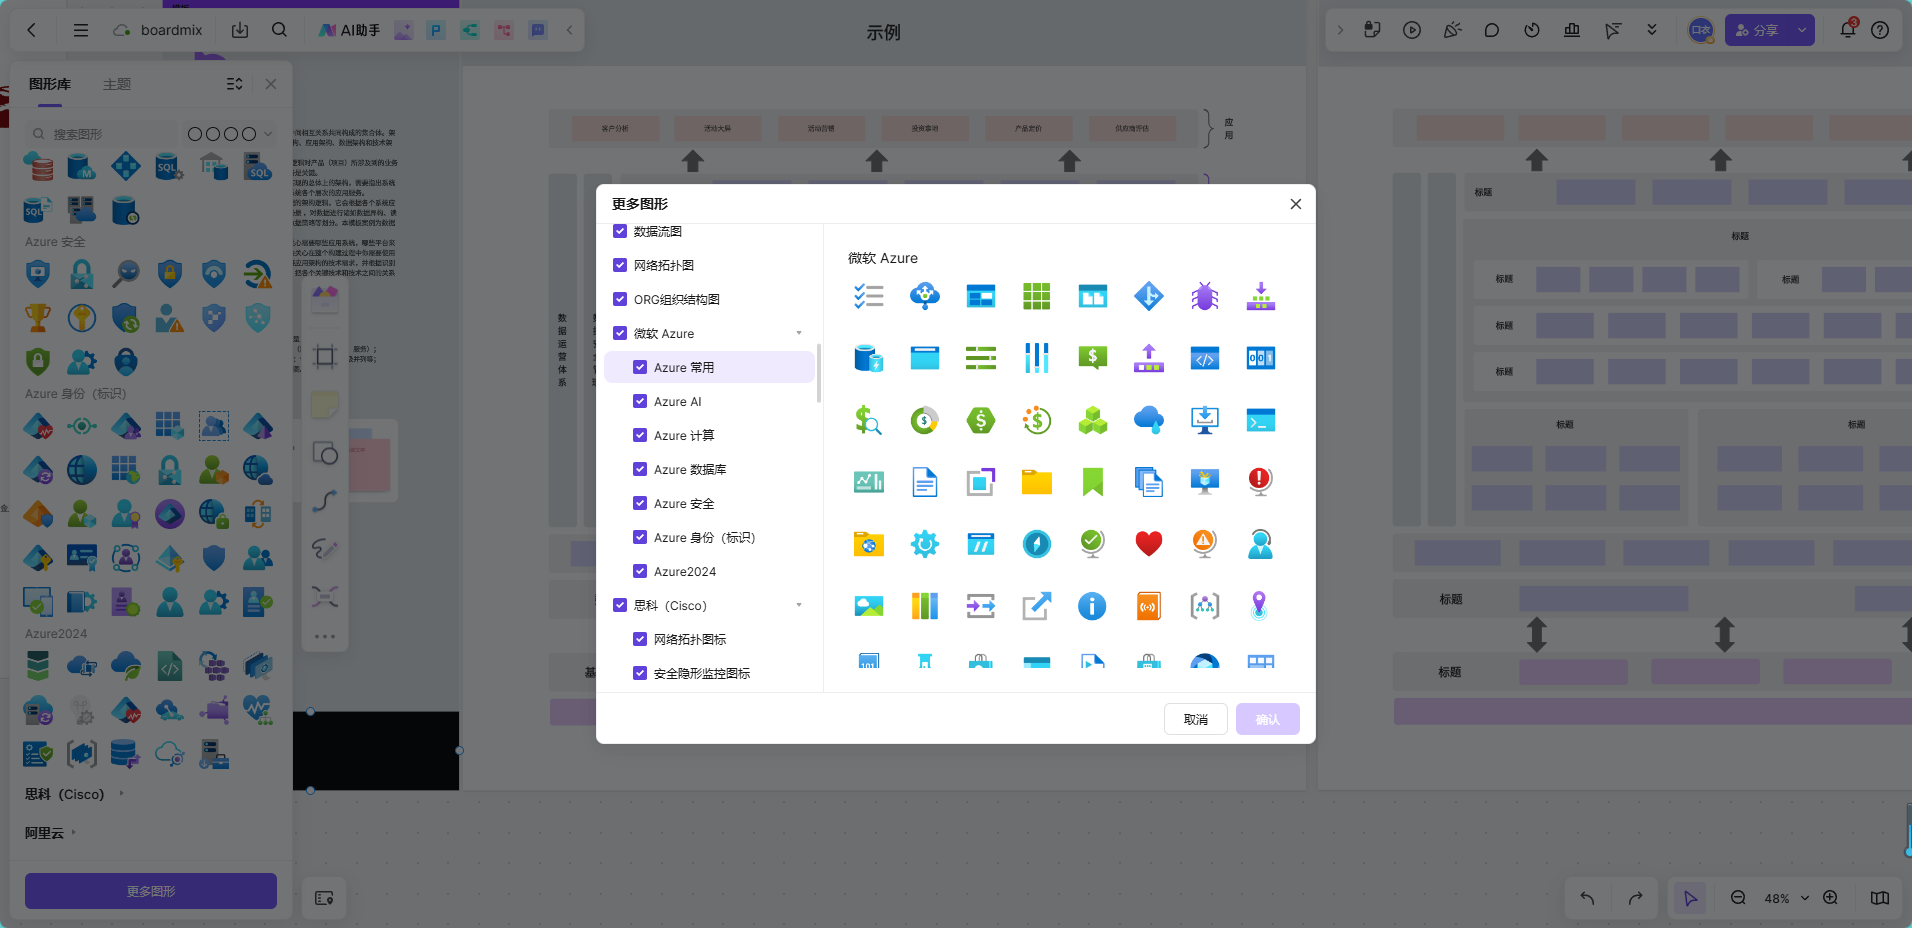
Task: Click the redo arrow icon
Action: click(1635, 898)
